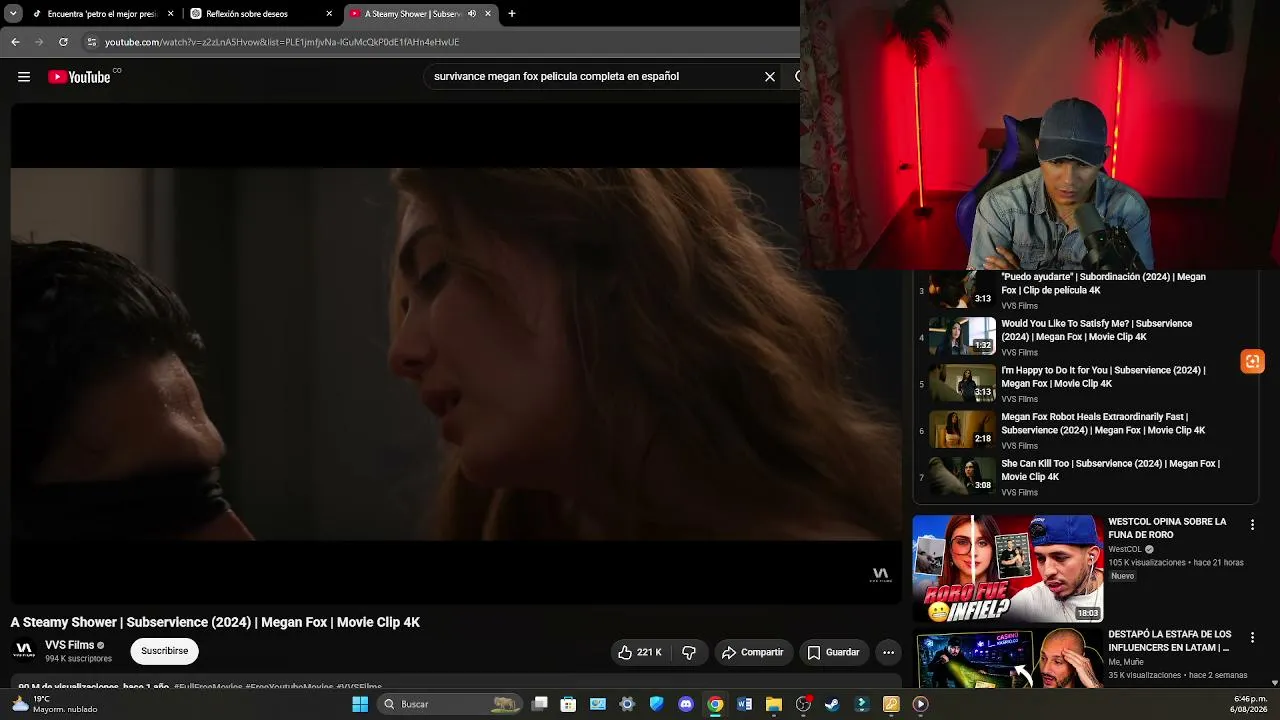Subscribe with the Suscribirse button
This screenshot has width=1280, height=720.
tap(165, 651)
